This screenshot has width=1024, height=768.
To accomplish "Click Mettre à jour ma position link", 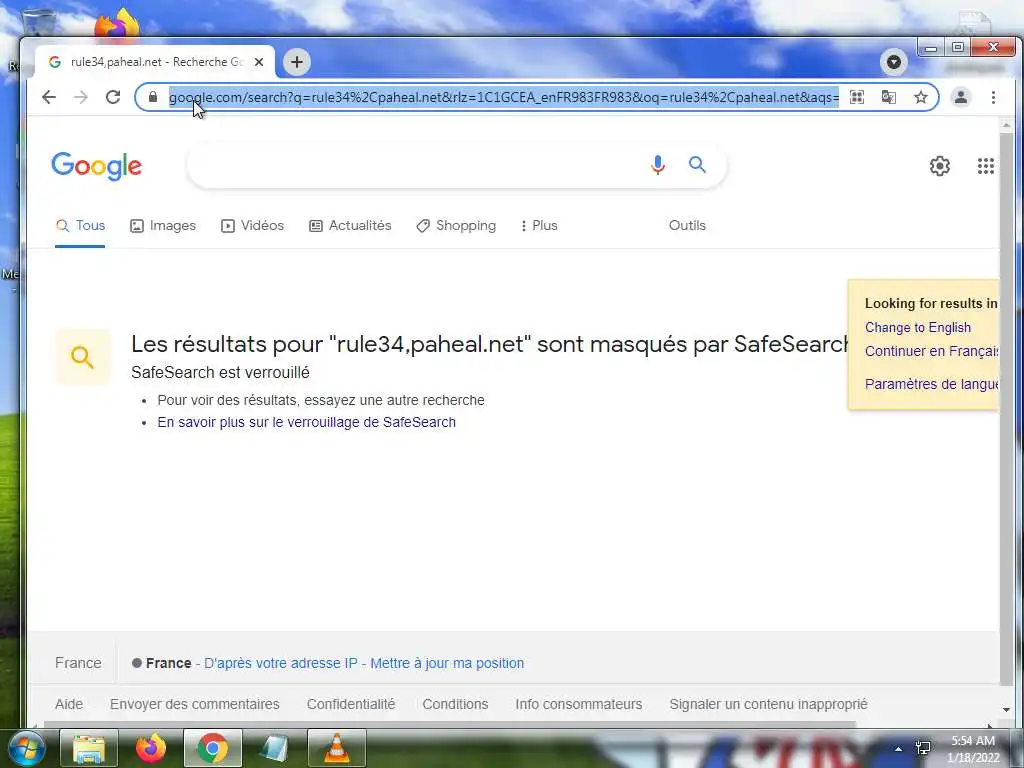I will (x=447, y=663).
